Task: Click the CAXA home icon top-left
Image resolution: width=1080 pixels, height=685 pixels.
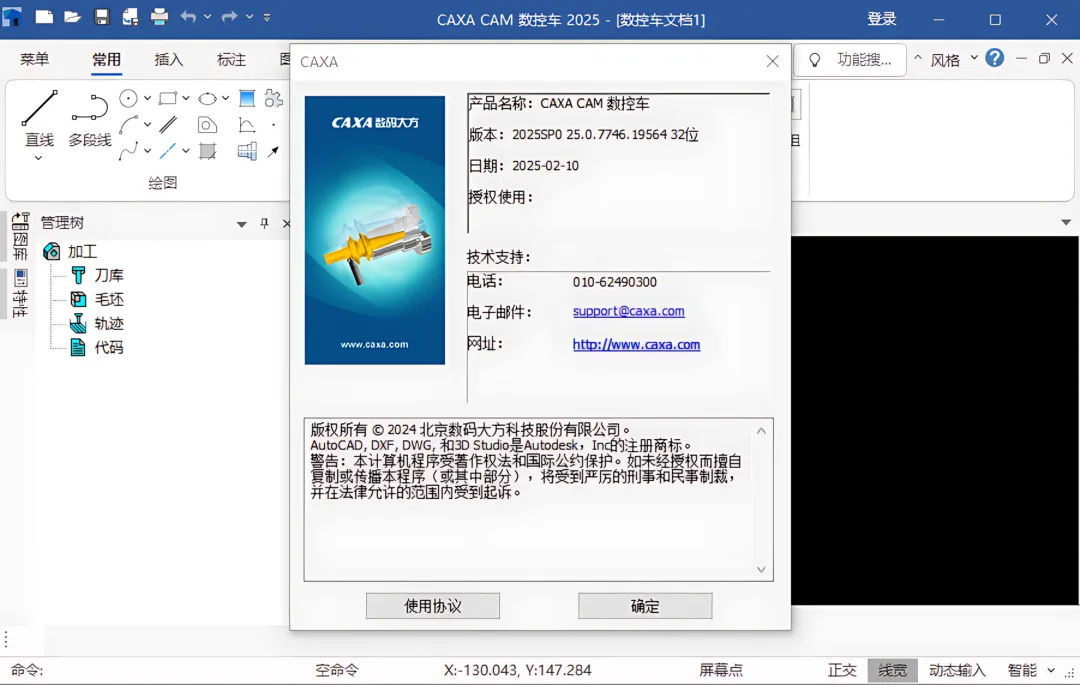Action: [x=12, y=17]
